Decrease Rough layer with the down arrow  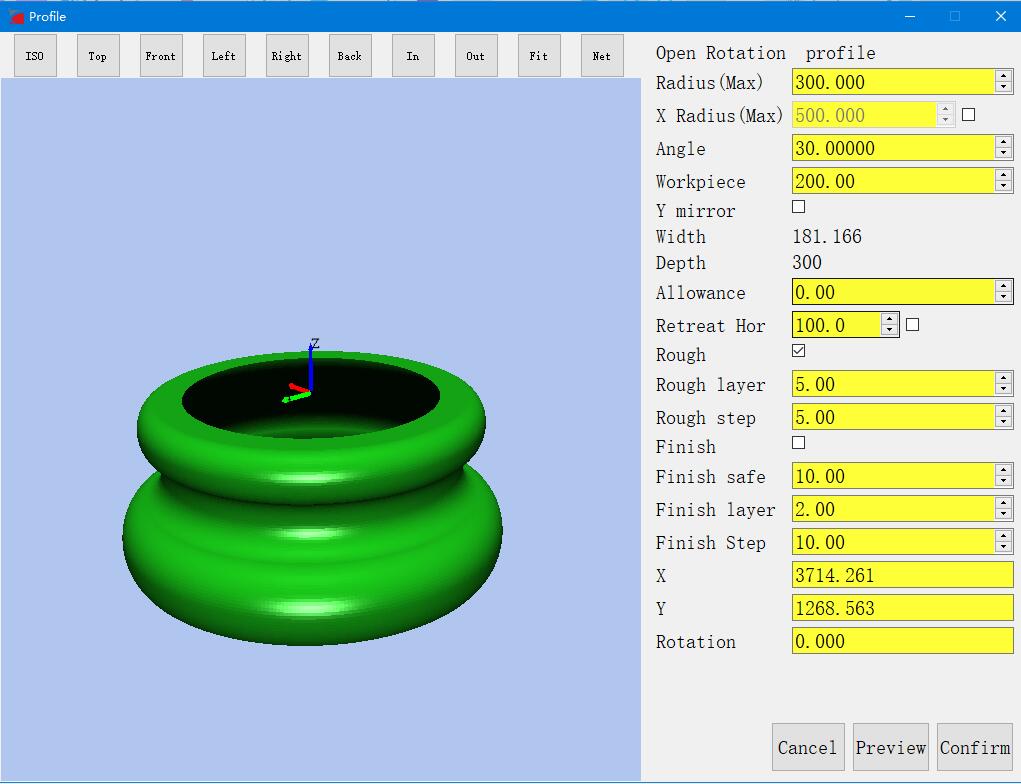pos(1003,390)
